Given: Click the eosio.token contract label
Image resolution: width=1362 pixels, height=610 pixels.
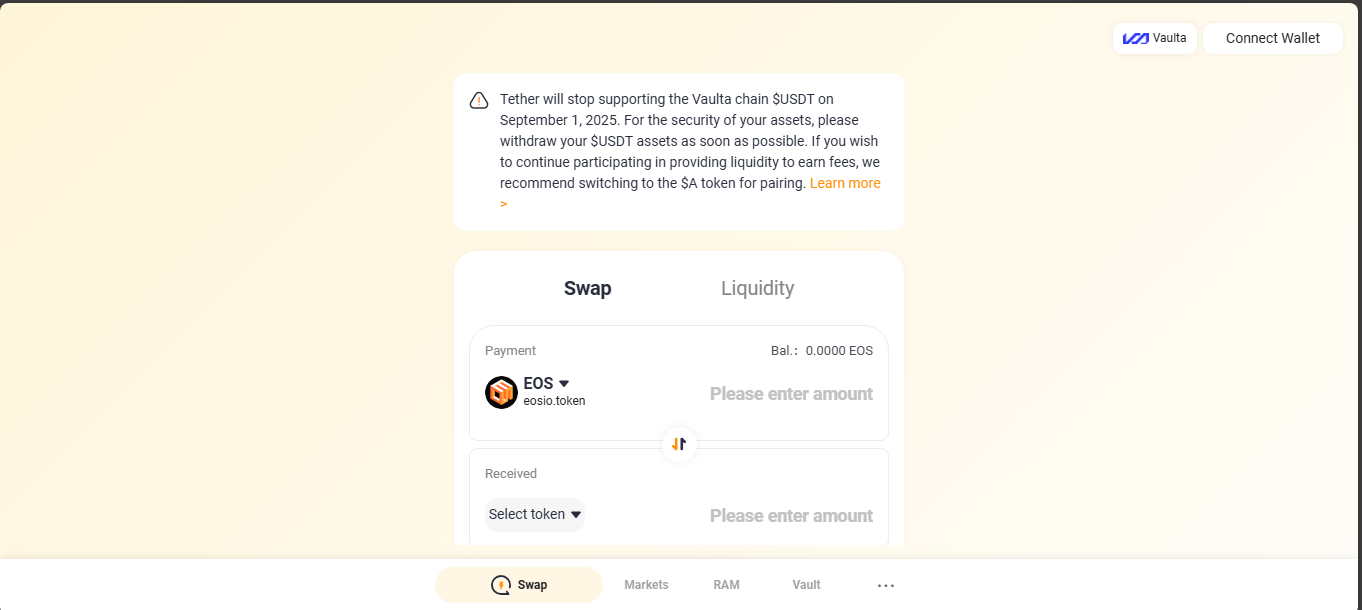Looking at the screenshot, I should pyautogui.click(x=554, y=402).
